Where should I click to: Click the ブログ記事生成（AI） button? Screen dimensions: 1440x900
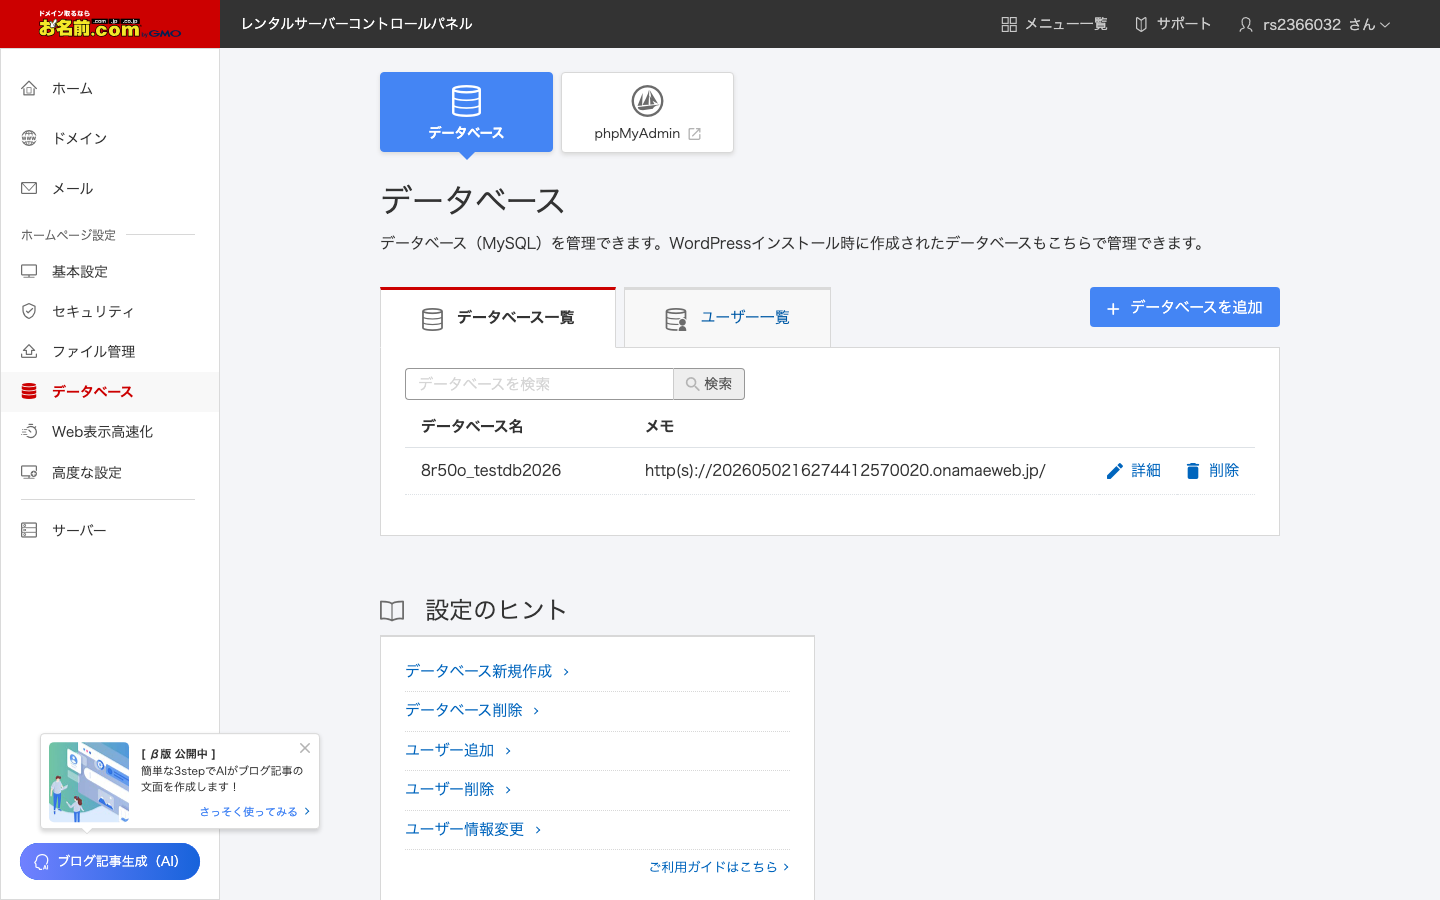(110, 861)
